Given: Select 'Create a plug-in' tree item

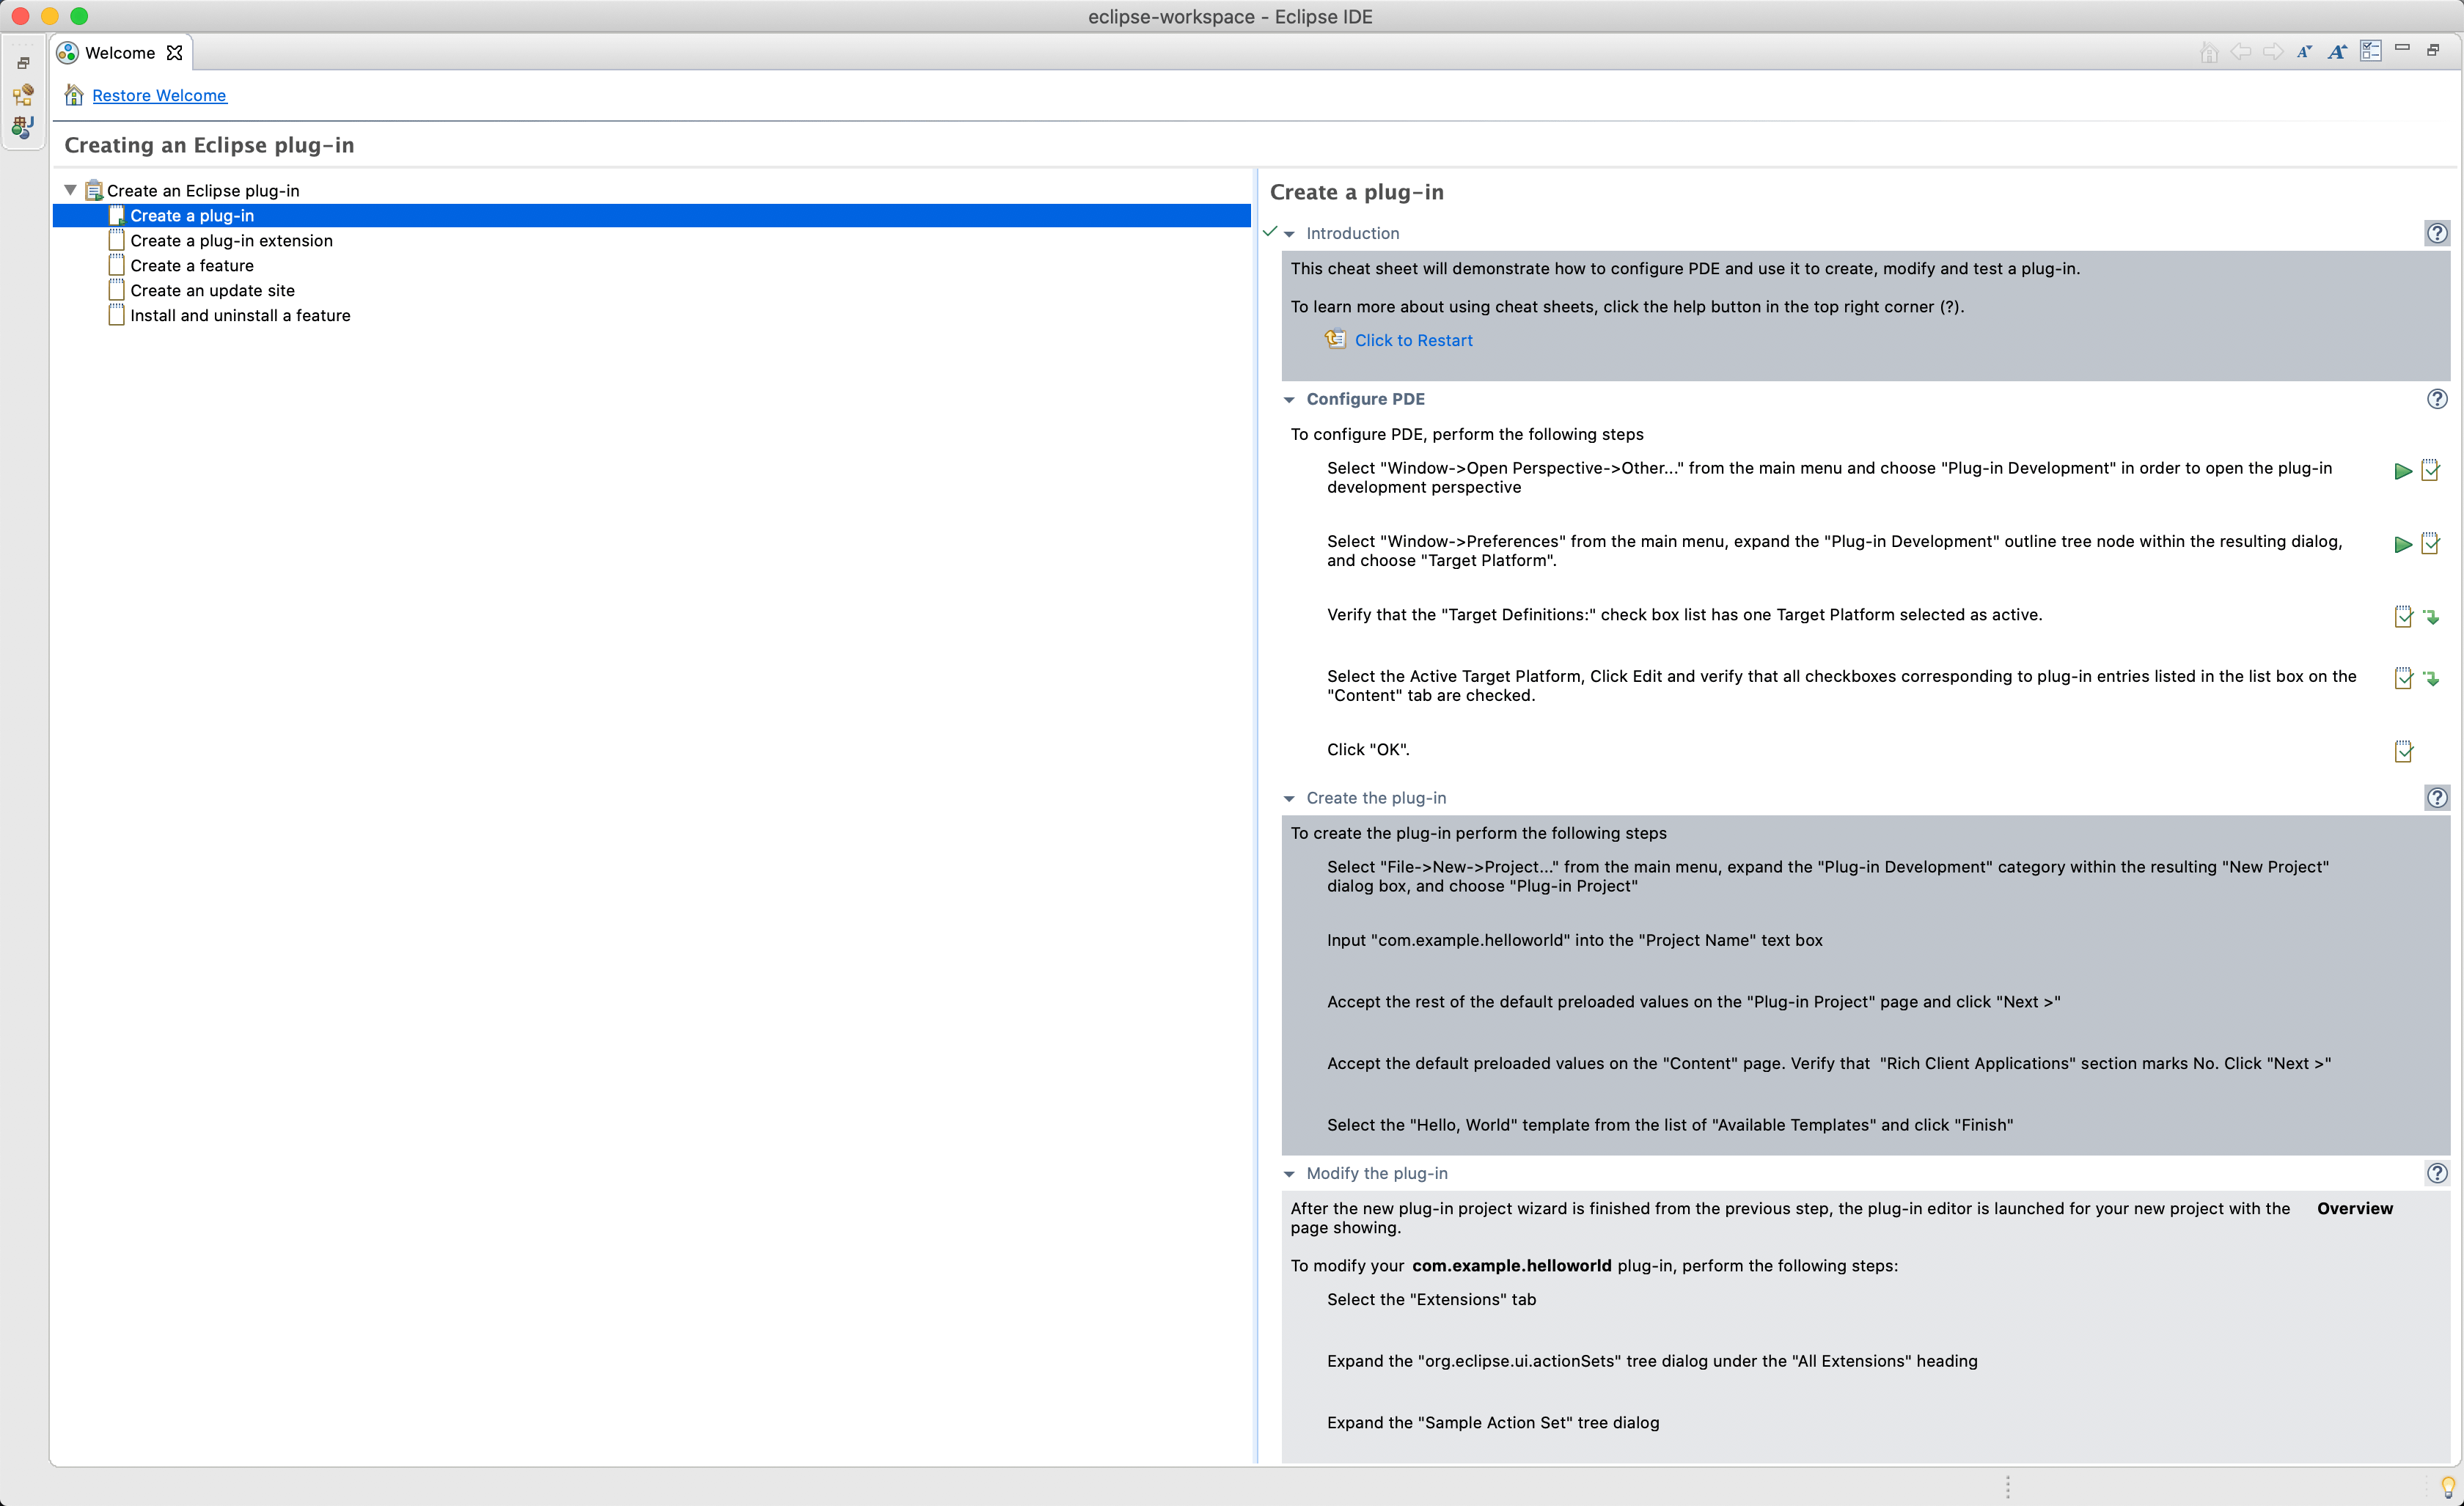Looking at the screenshot, I should tap(651, 216).
